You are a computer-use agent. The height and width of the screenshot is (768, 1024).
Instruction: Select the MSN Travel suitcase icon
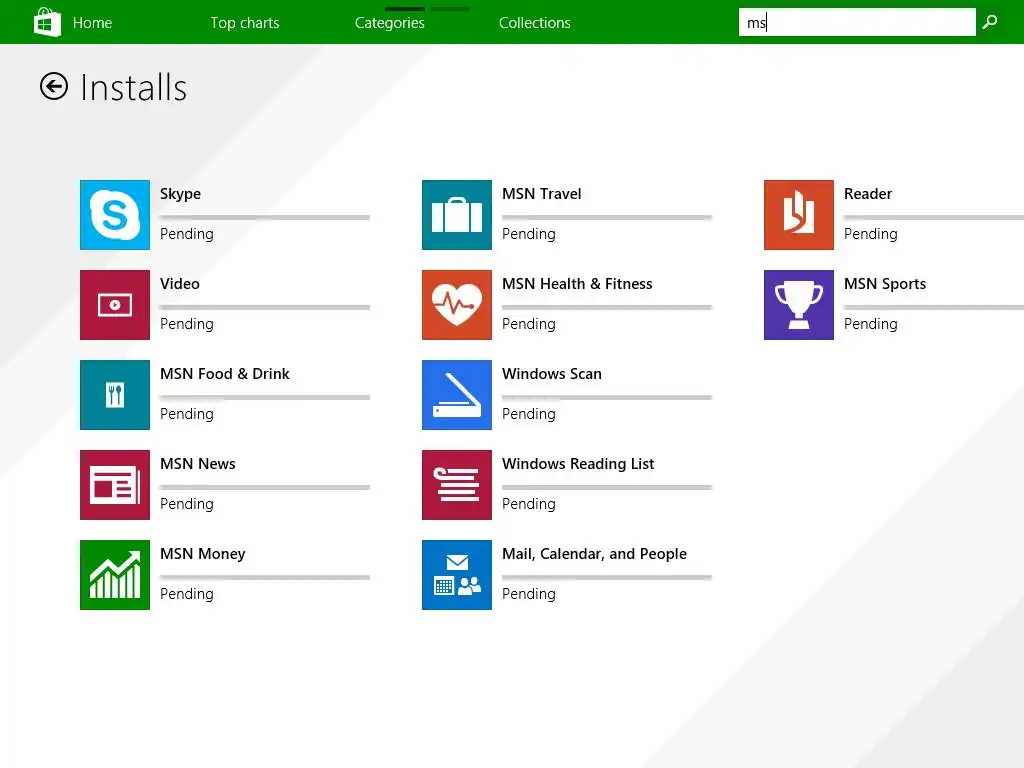tap(456, 215)
